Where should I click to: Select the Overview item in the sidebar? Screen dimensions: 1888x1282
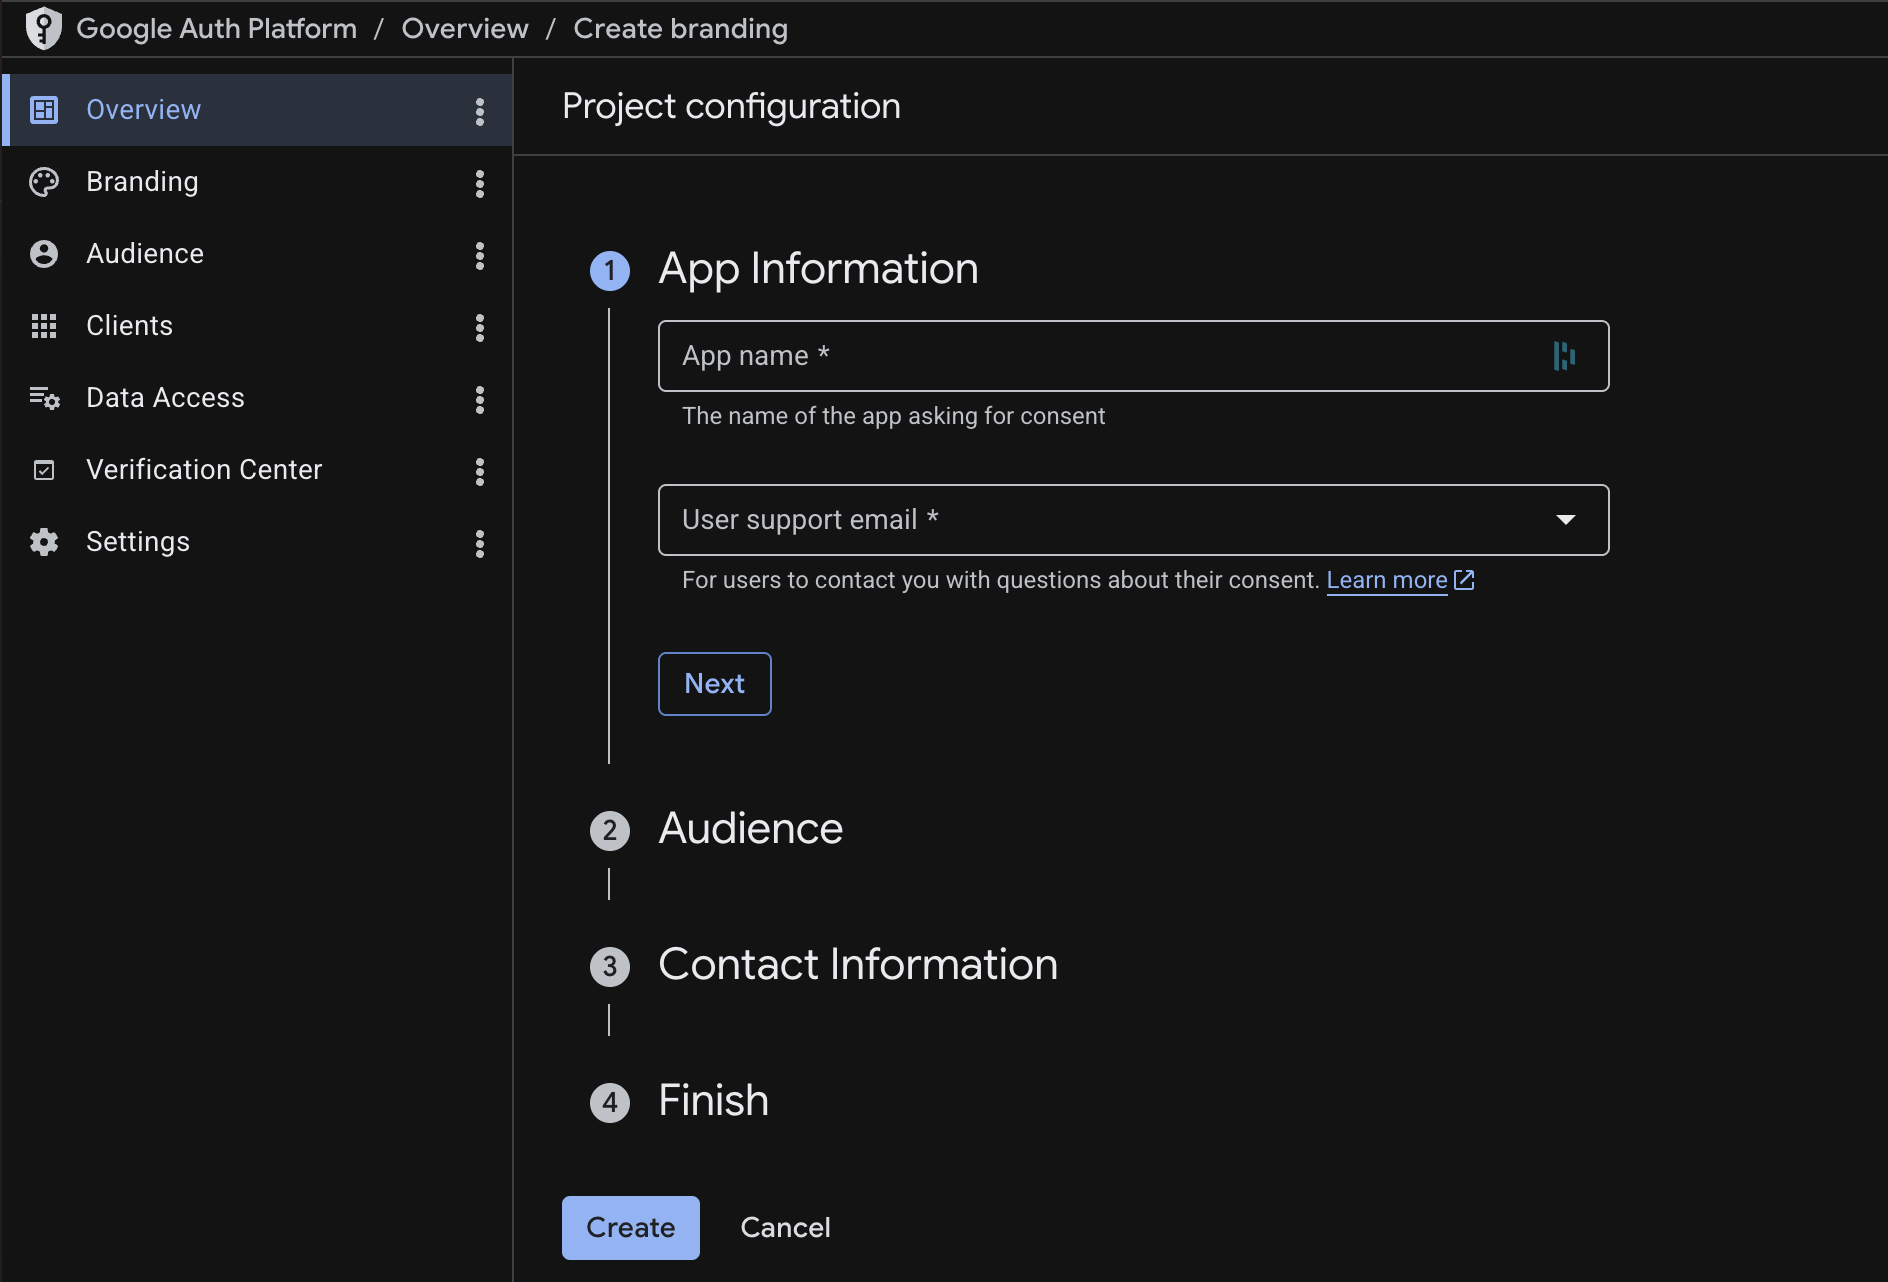click(x=257, y=110)
